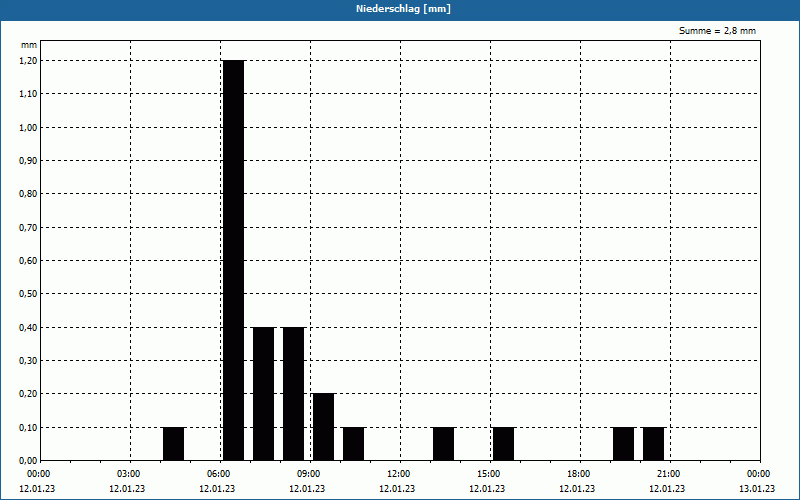This screenshot has width=800, height=500.
Task: Select the 12.01.23 date under 06:00
Action: (x=217, y=489)
